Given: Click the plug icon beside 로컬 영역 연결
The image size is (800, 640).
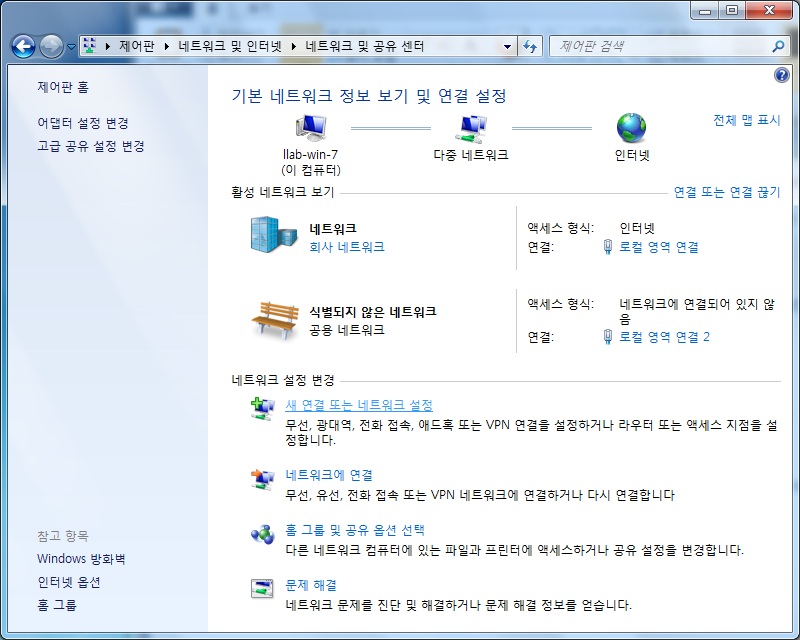Looking at the screenshot, I should point(608,247).
